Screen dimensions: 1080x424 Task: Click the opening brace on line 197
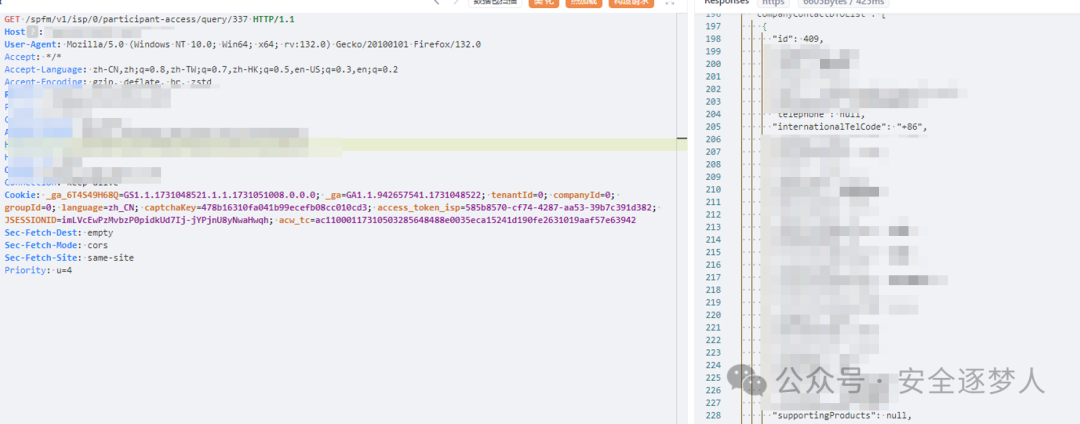tap(763, 26)
